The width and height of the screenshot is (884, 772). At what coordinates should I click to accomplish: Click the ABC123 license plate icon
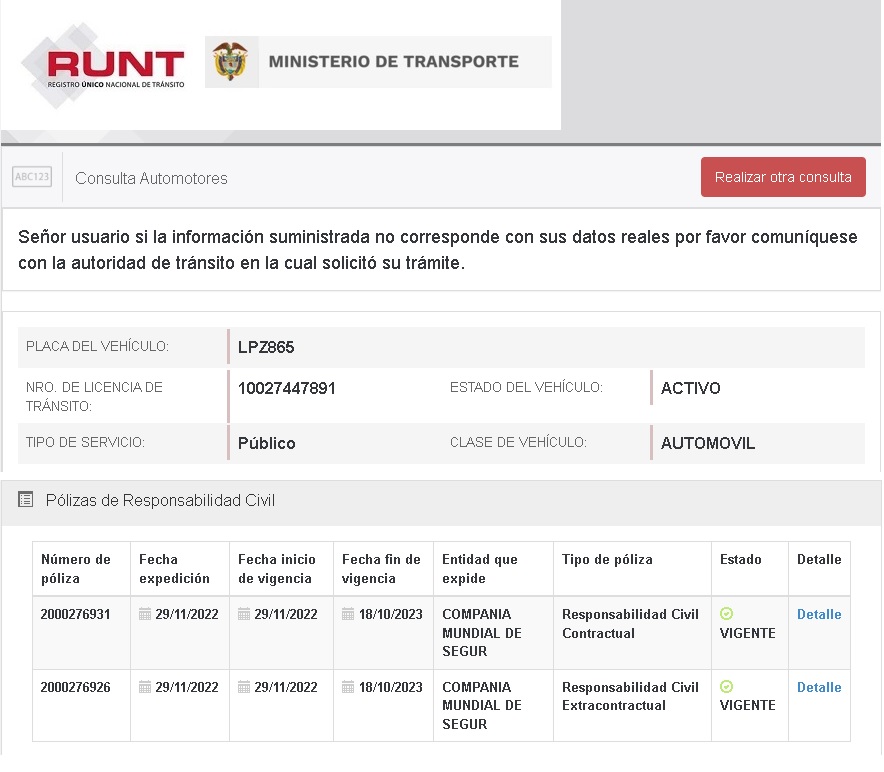(32, 177)
